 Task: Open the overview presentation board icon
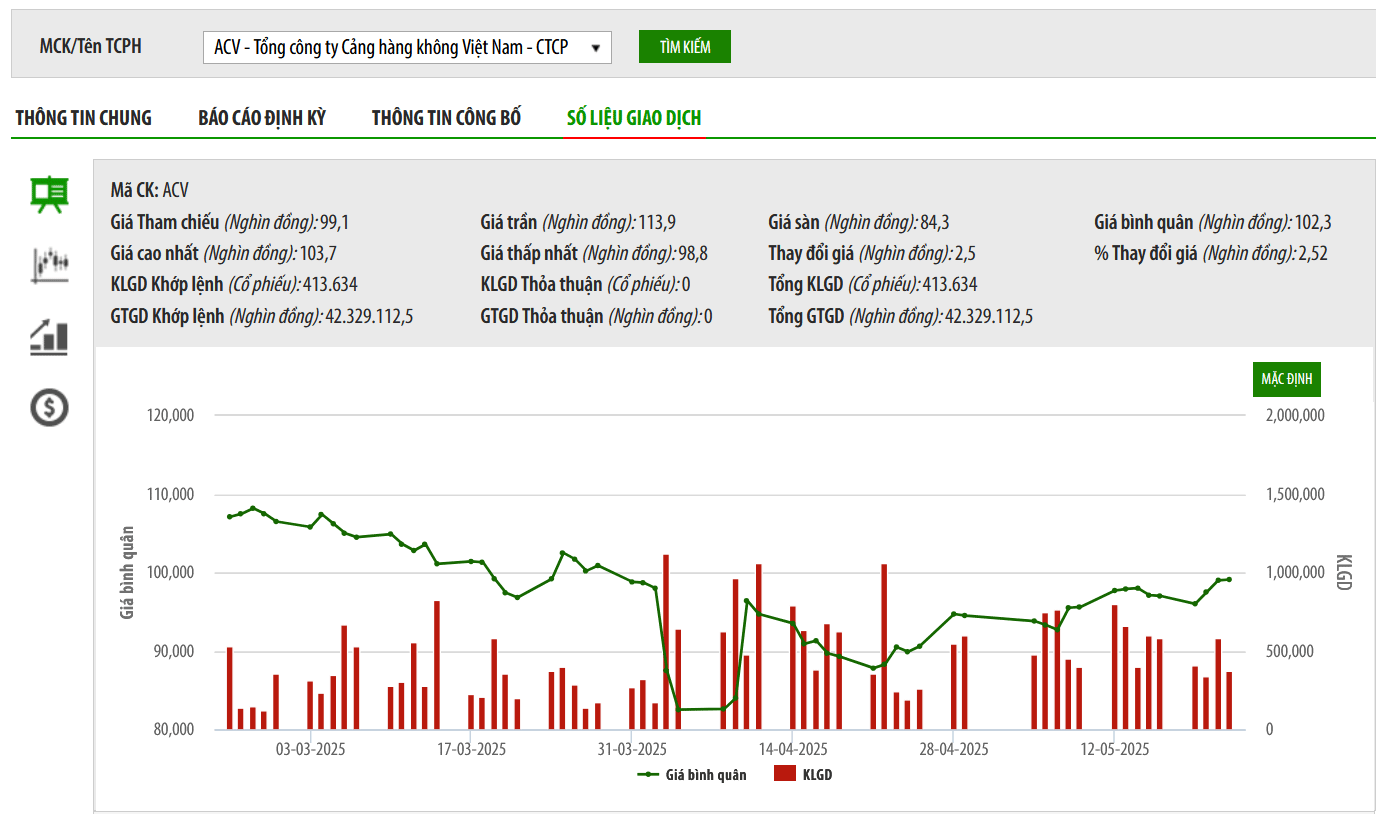(49, 193)
